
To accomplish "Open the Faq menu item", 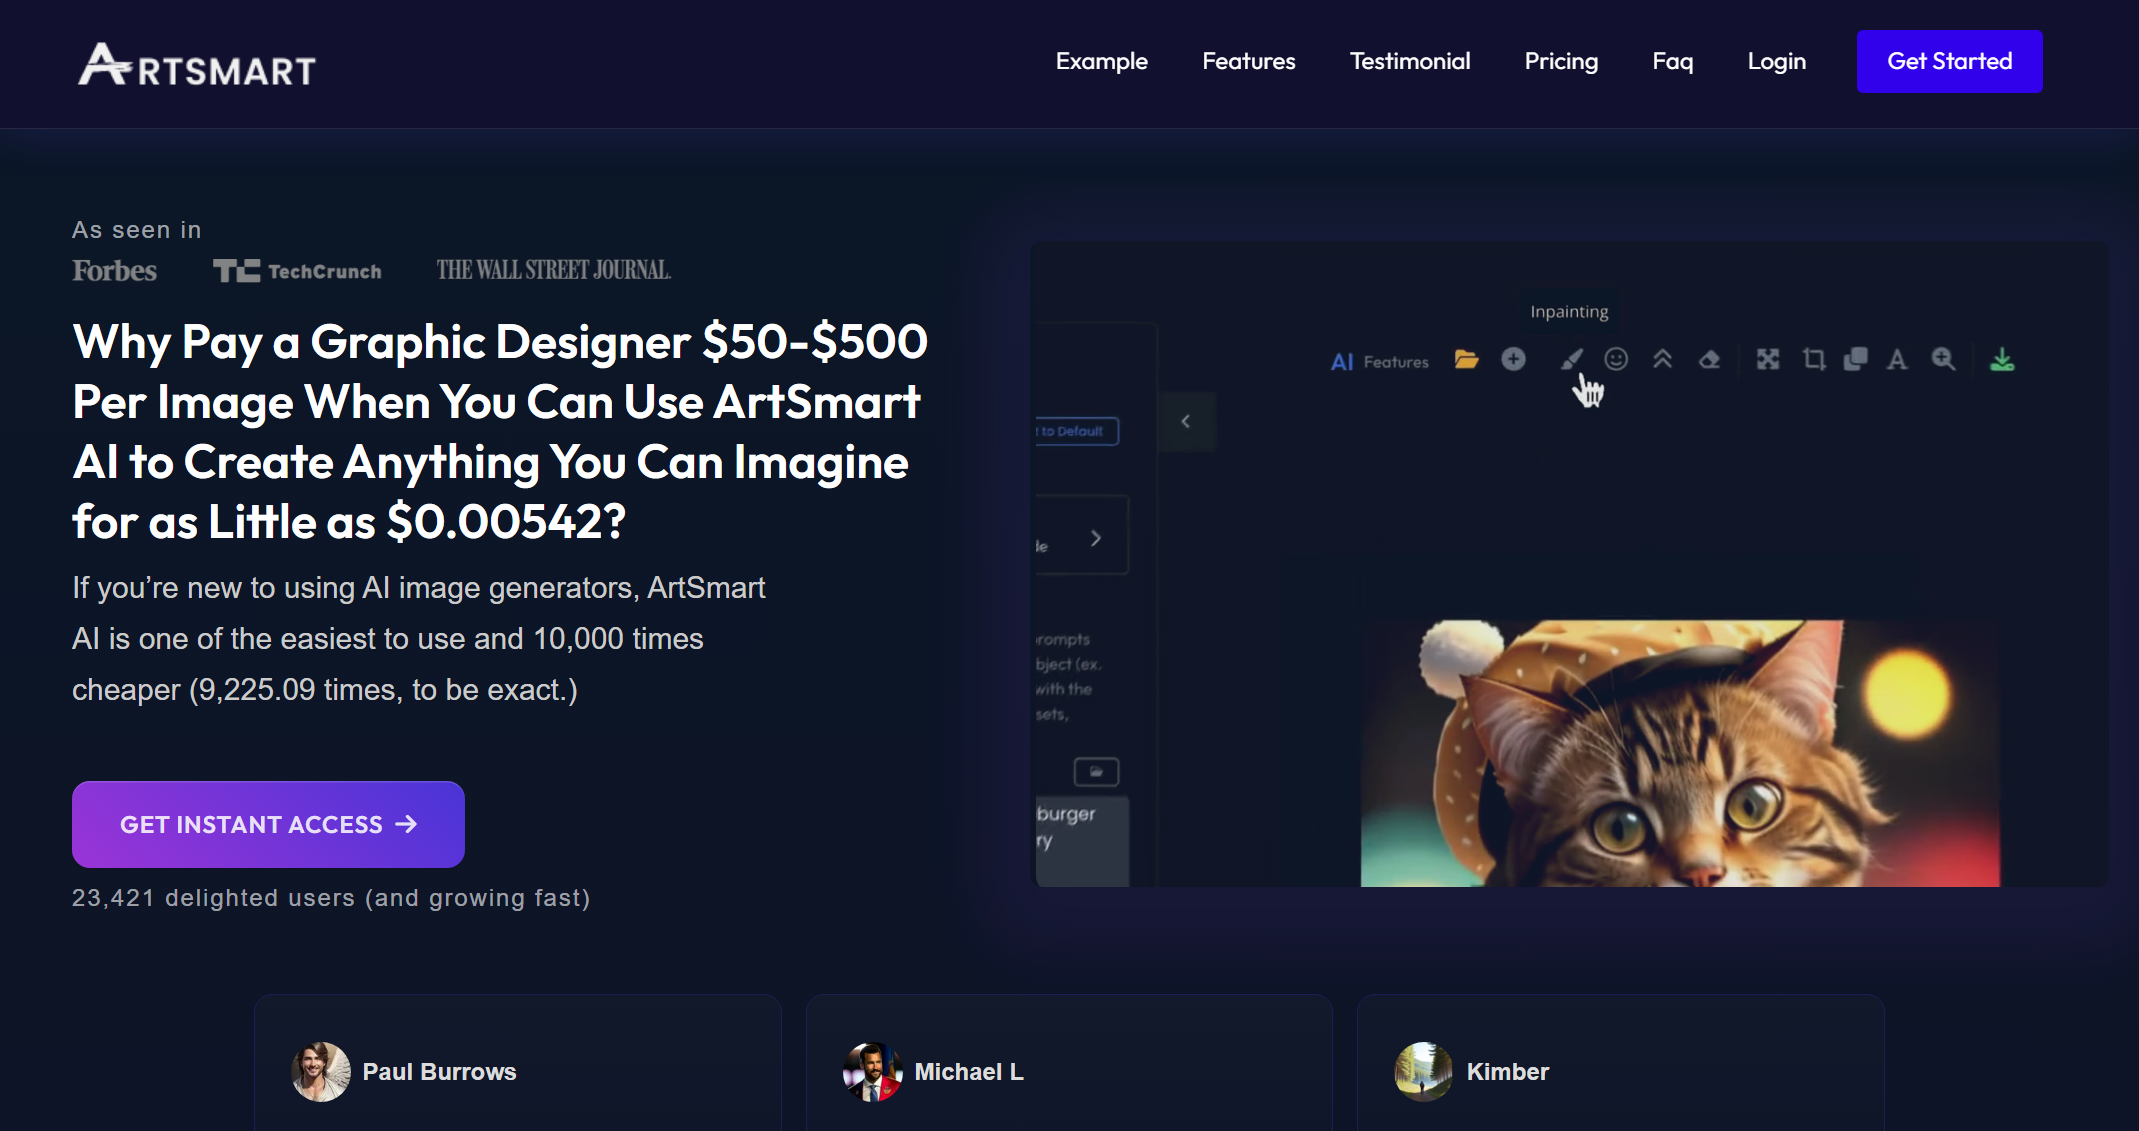I will pos(1673,61).
